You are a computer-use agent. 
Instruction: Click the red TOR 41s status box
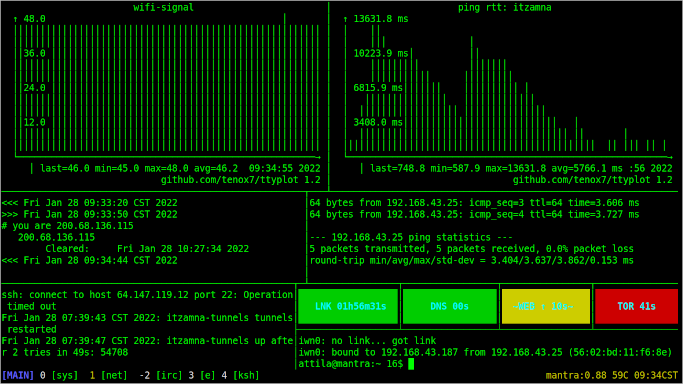click(x=636, y=307)
